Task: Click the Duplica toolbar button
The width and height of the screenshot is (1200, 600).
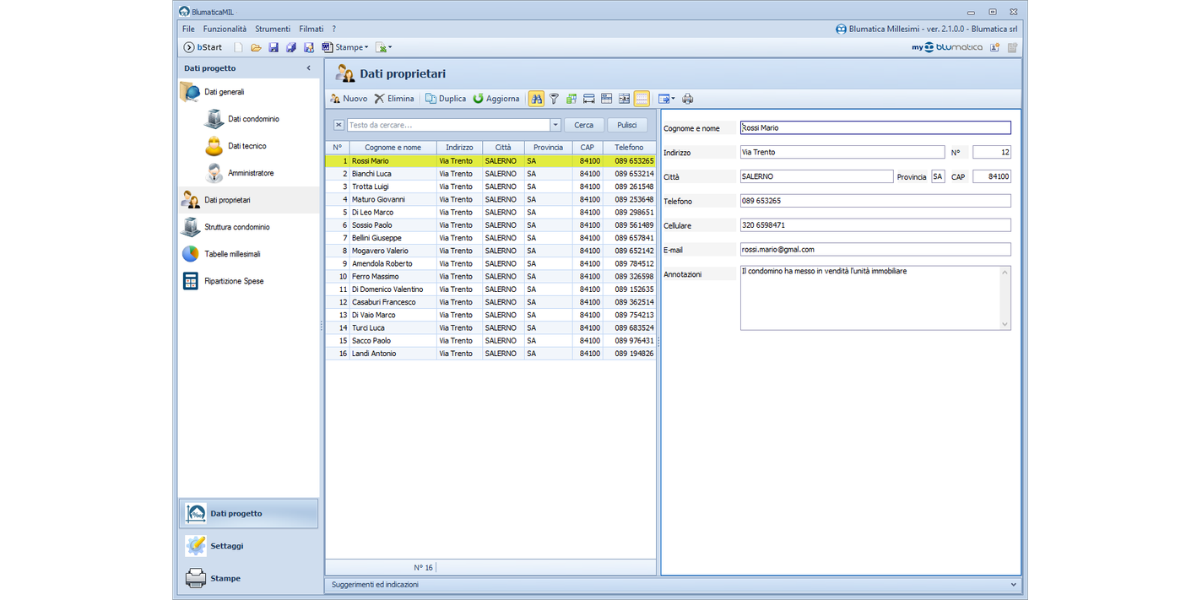Action: 445,99
